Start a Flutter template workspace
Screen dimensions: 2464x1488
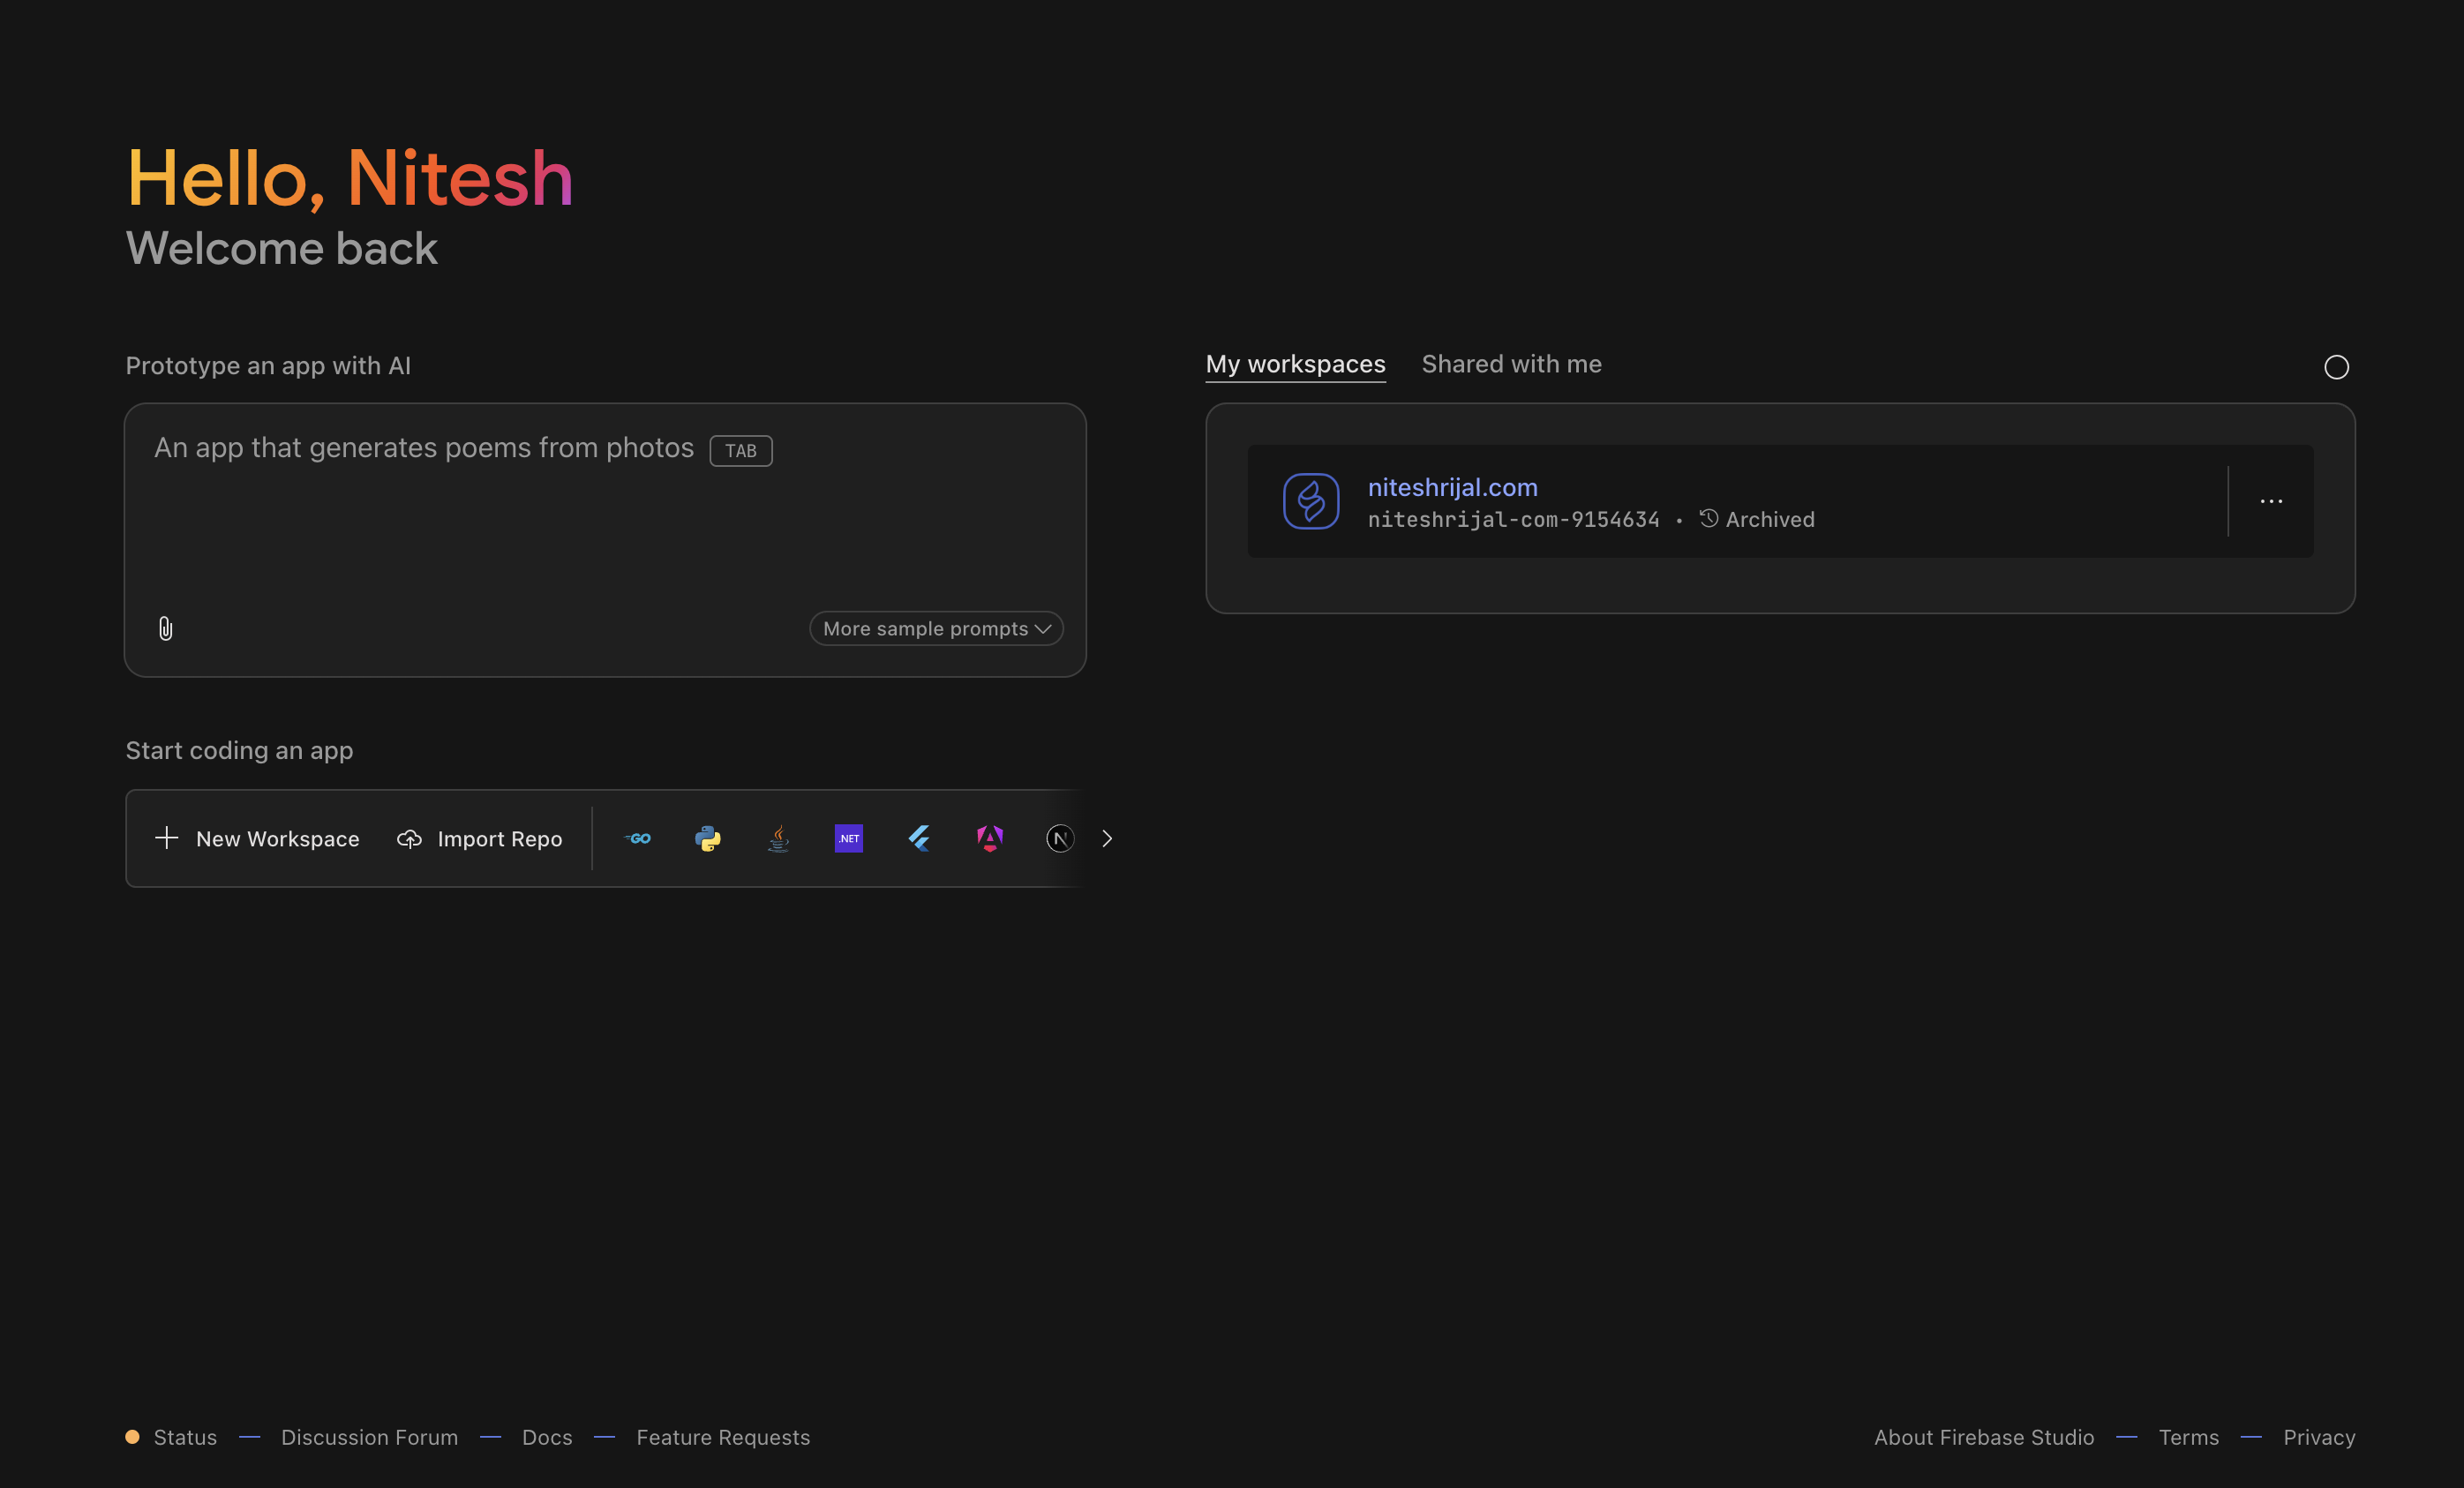[x=919, y=838]
